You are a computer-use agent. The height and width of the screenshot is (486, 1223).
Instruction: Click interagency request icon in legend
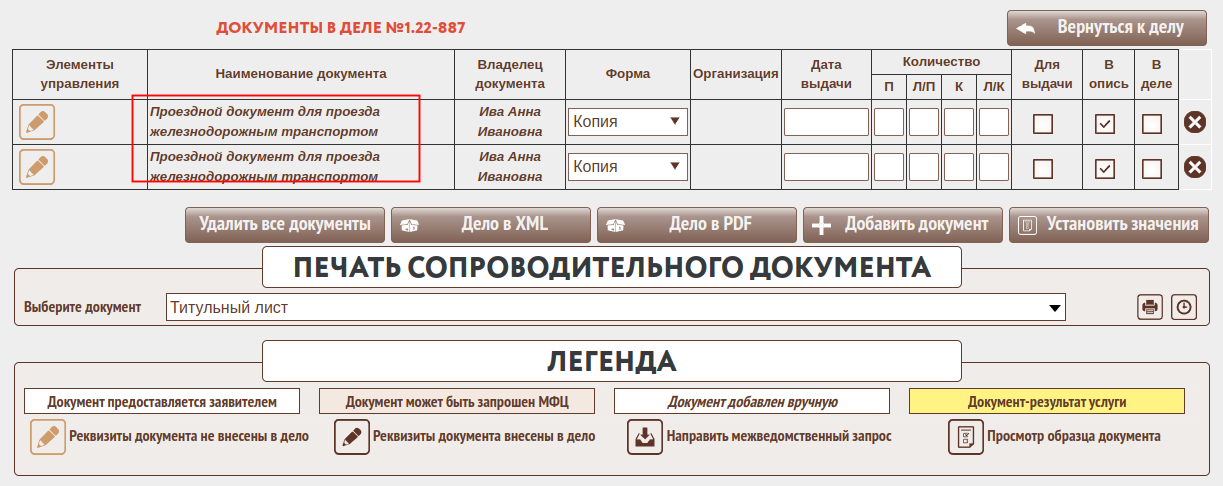(x=645, y=437)
